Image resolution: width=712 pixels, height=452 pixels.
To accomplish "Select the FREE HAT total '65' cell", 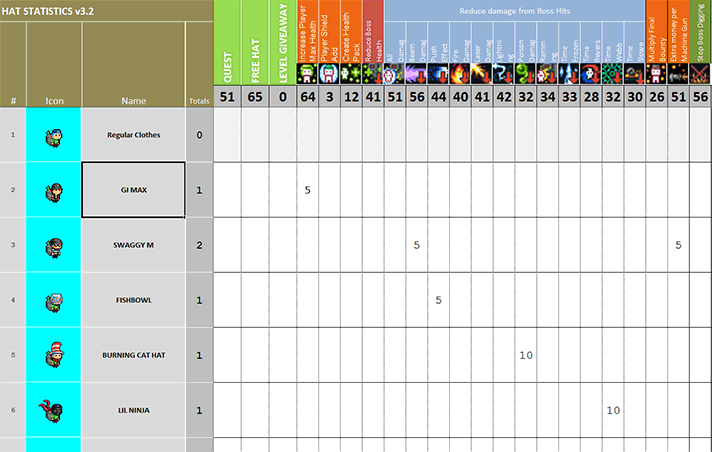I will (255, 96).
